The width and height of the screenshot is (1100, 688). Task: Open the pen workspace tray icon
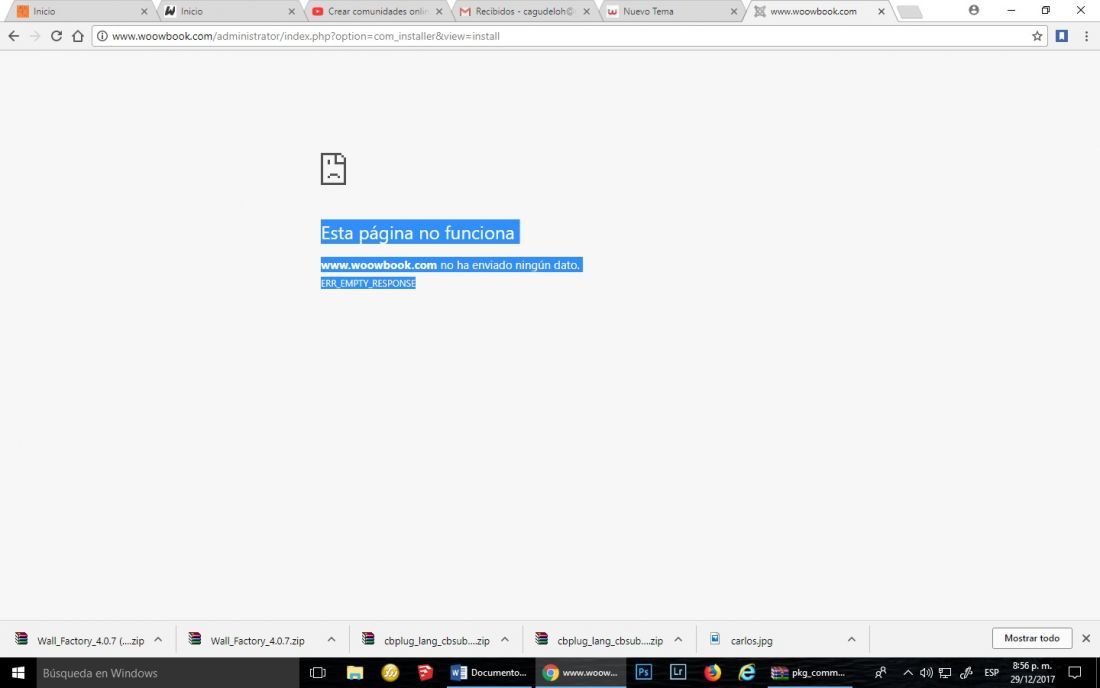click(x=966, y=673)
